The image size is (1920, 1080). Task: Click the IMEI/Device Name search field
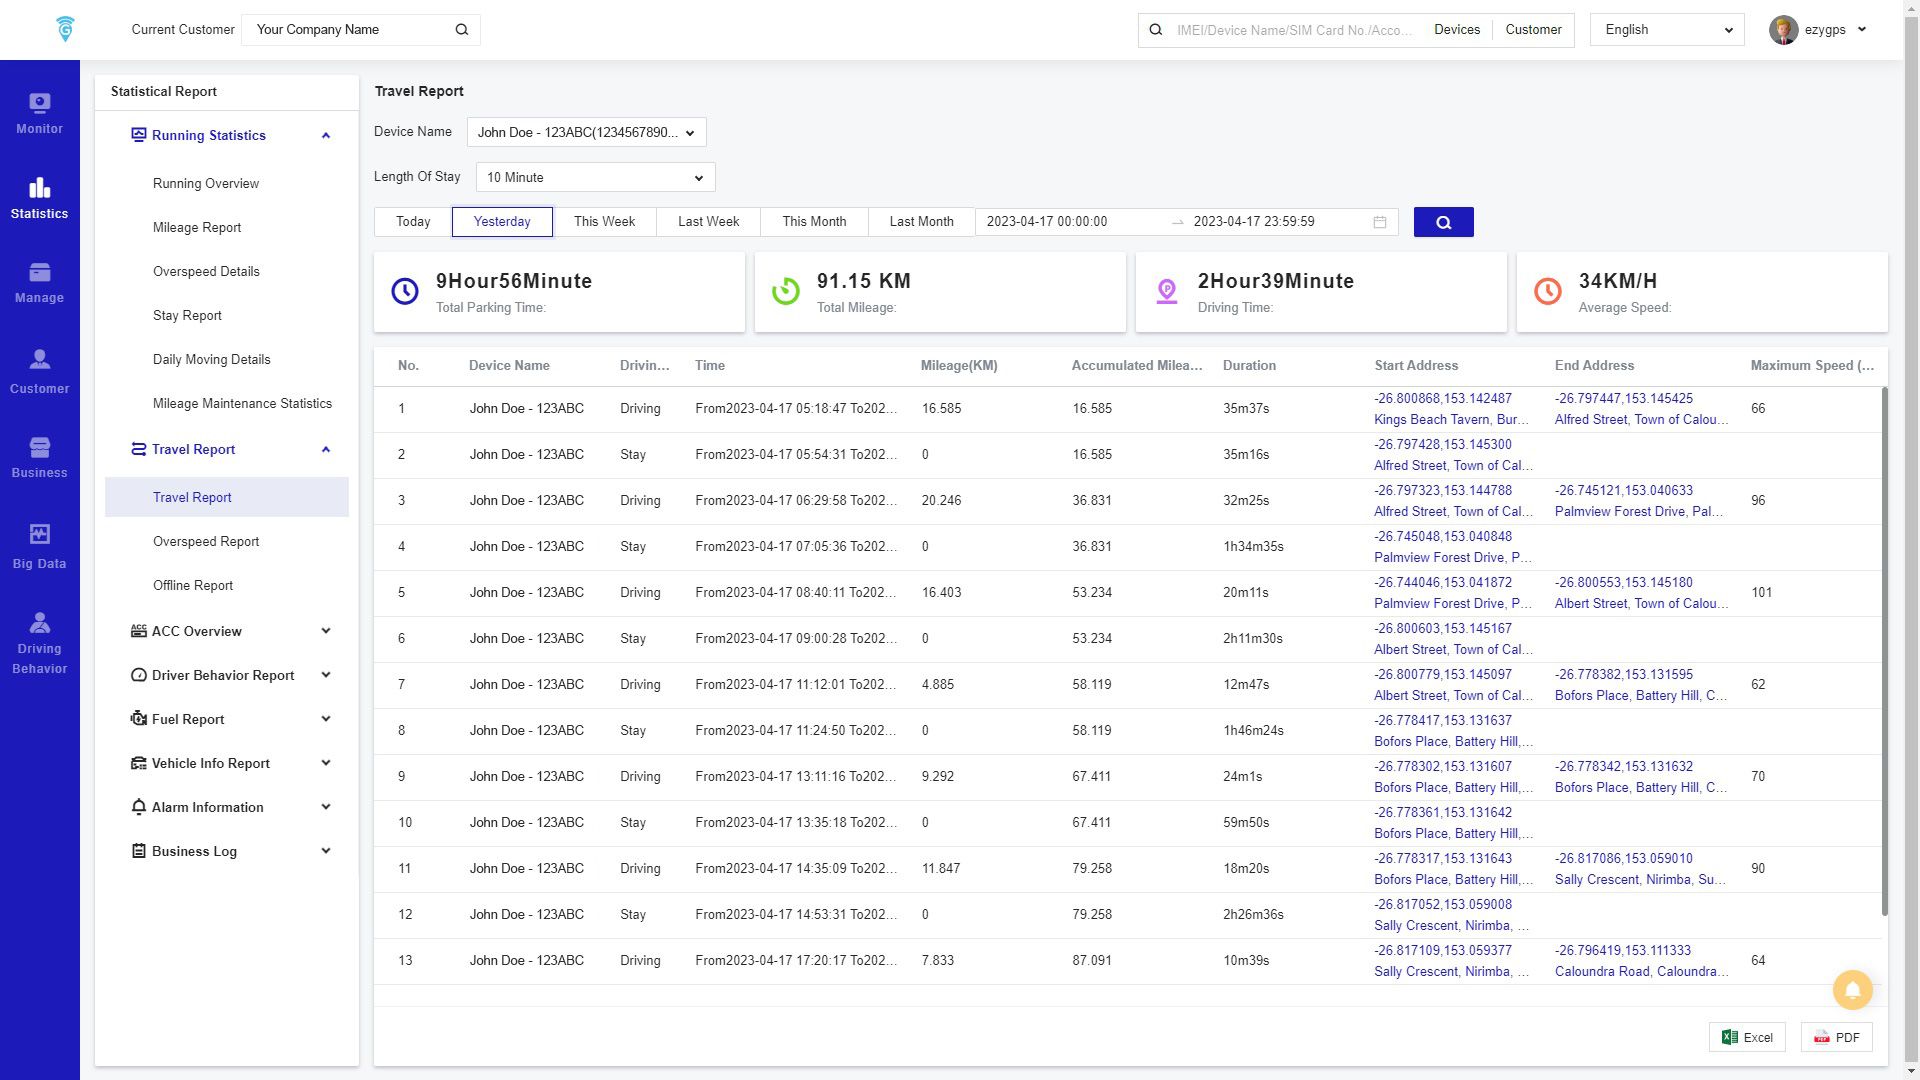point(1294,30)
